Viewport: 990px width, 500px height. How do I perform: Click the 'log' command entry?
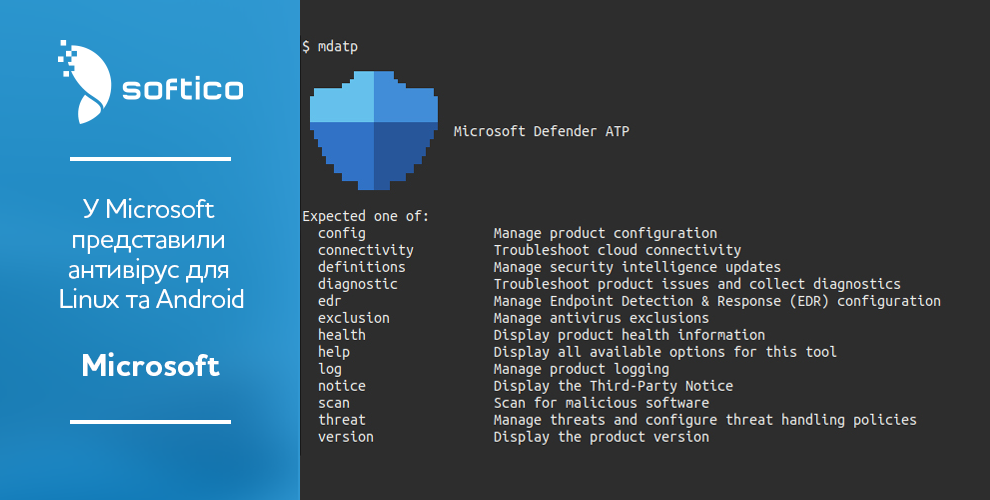(330, 369)
